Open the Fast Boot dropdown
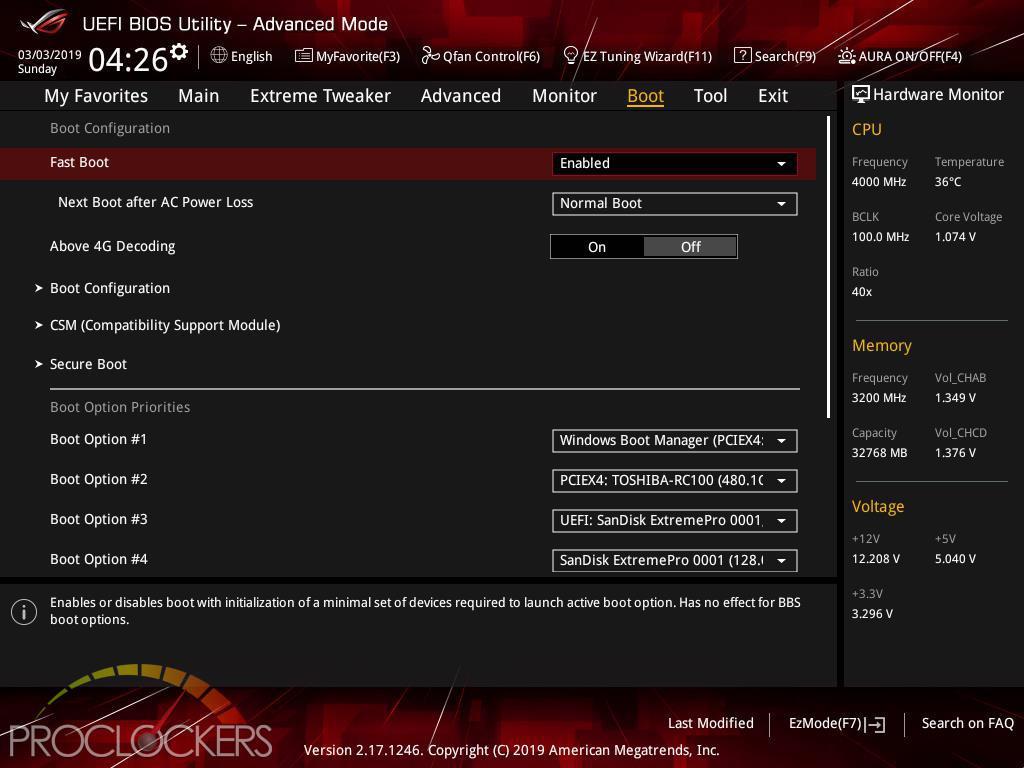Image resolution: width=1024 pixels, height=768 pixels. (675, 163)
